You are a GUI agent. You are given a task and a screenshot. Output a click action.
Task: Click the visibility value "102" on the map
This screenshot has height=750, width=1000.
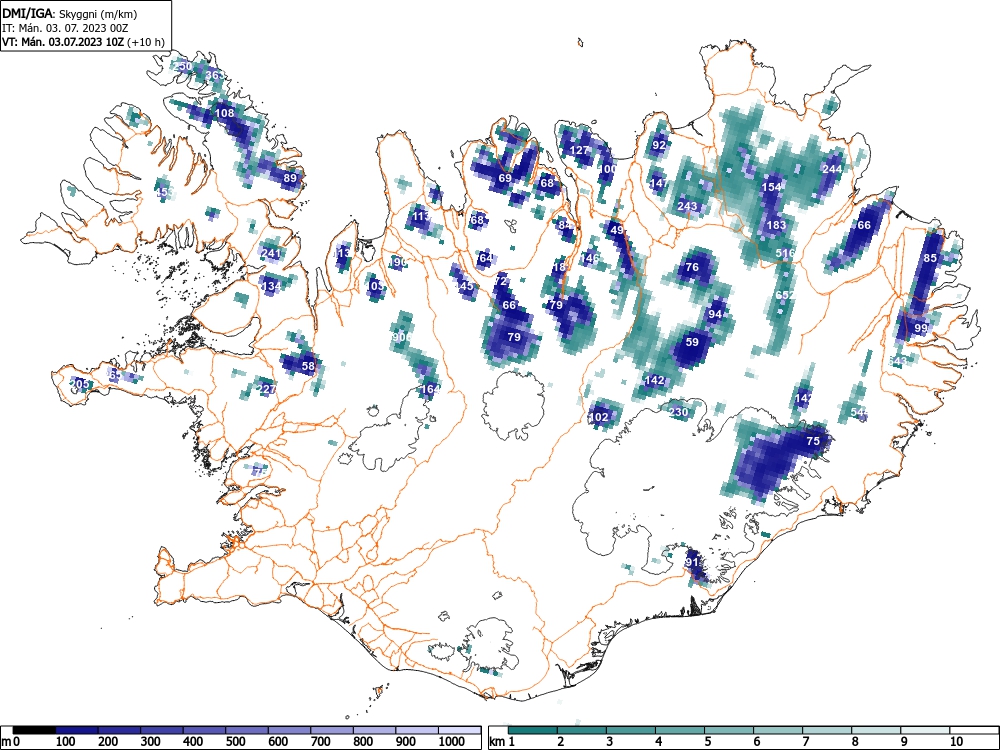click(599, 417)
